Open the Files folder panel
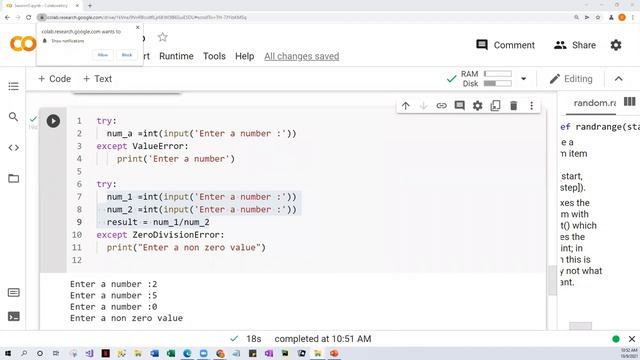This screenshot has width=640, height=360. (x=13, y=178)
